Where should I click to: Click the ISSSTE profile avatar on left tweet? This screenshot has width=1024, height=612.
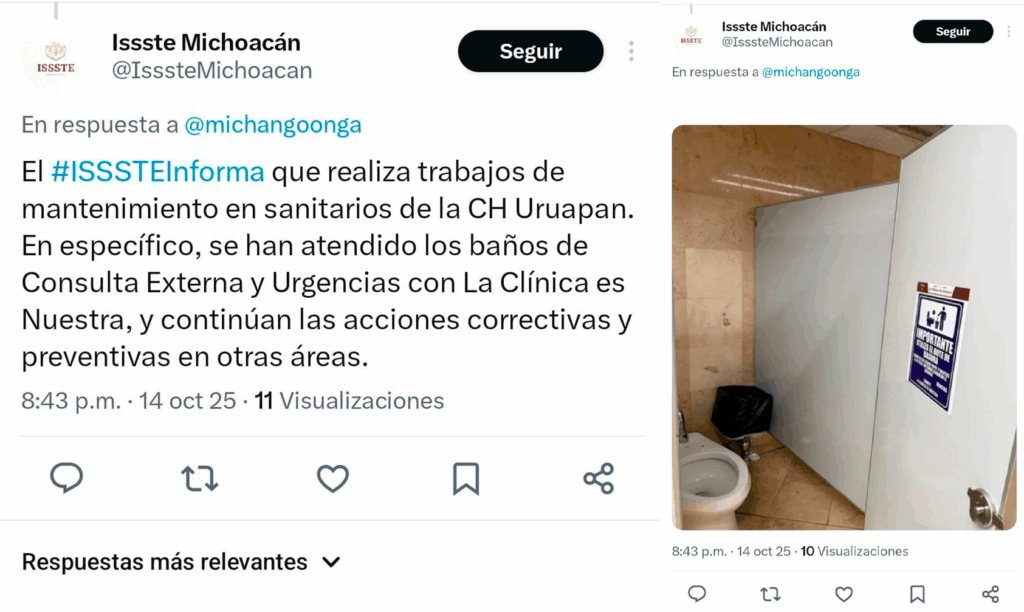click(x=56, y=62)
